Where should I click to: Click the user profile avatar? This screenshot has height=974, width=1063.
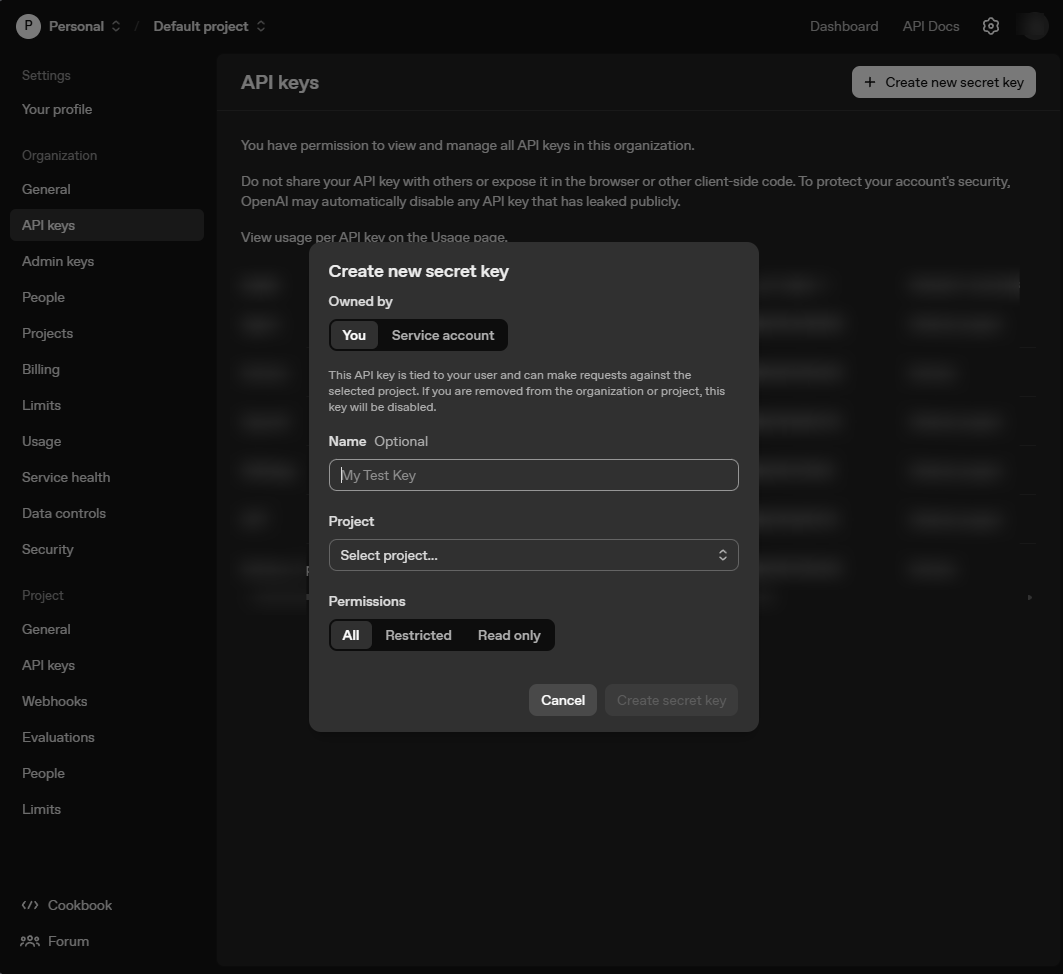point(1032,26)
